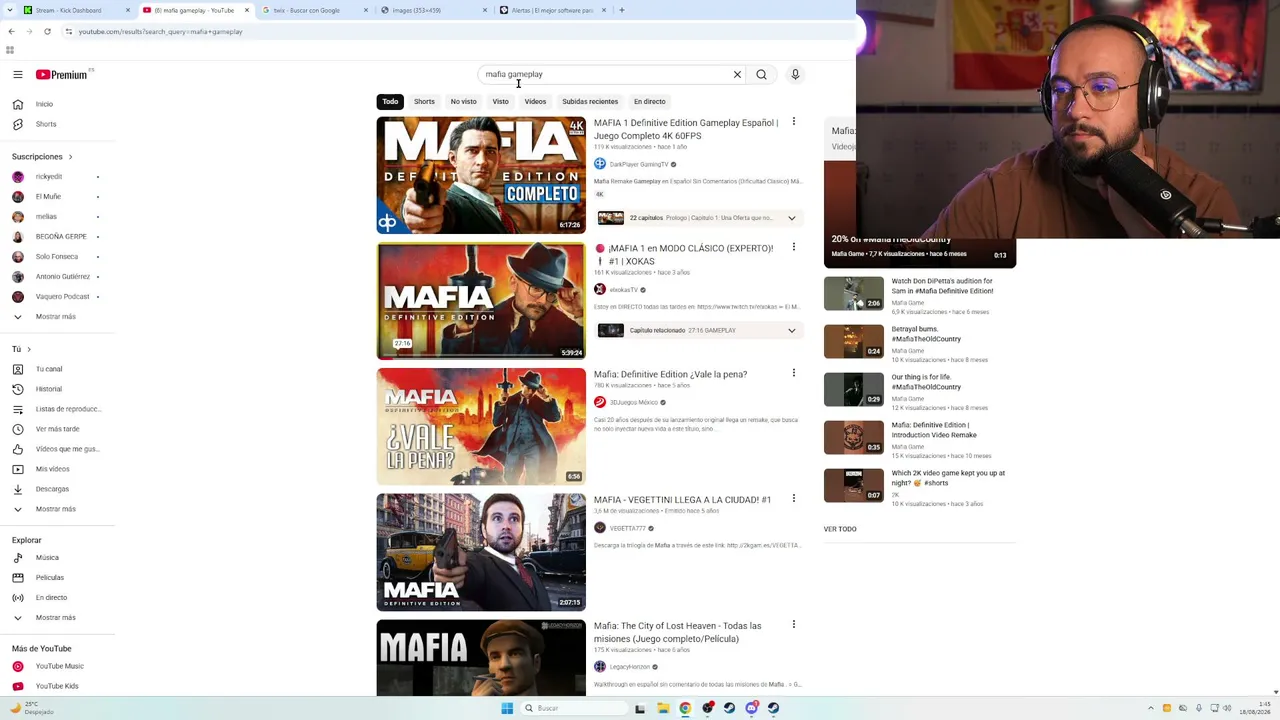
Task: Go to the YouTube Premium home logo
Action: pyautogui.click(x=62, y=75)
